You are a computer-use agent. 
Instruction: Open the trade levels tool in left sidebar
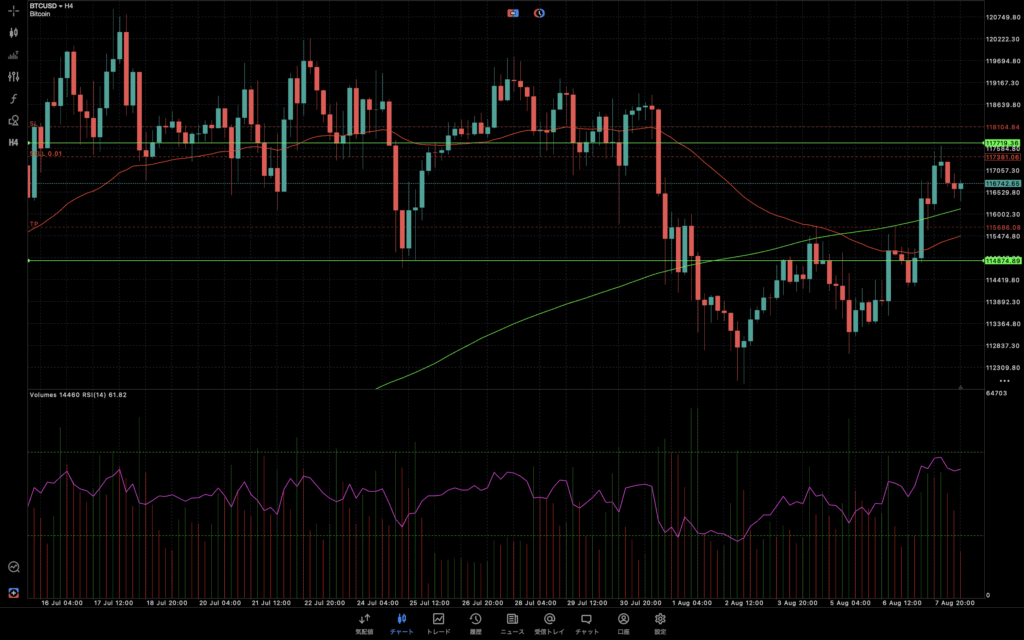(x=14, y=54)
